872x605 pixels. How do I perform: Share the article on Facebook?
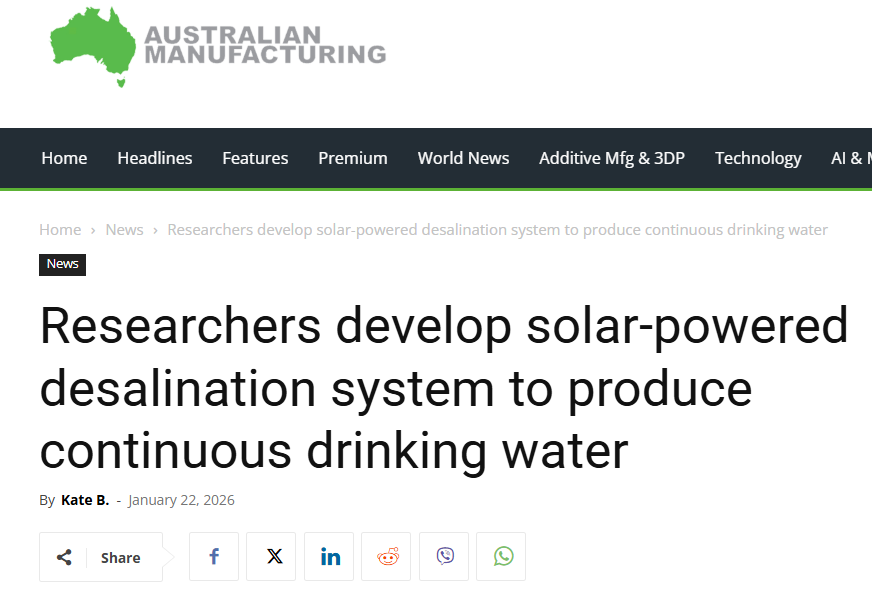(213, 556)
